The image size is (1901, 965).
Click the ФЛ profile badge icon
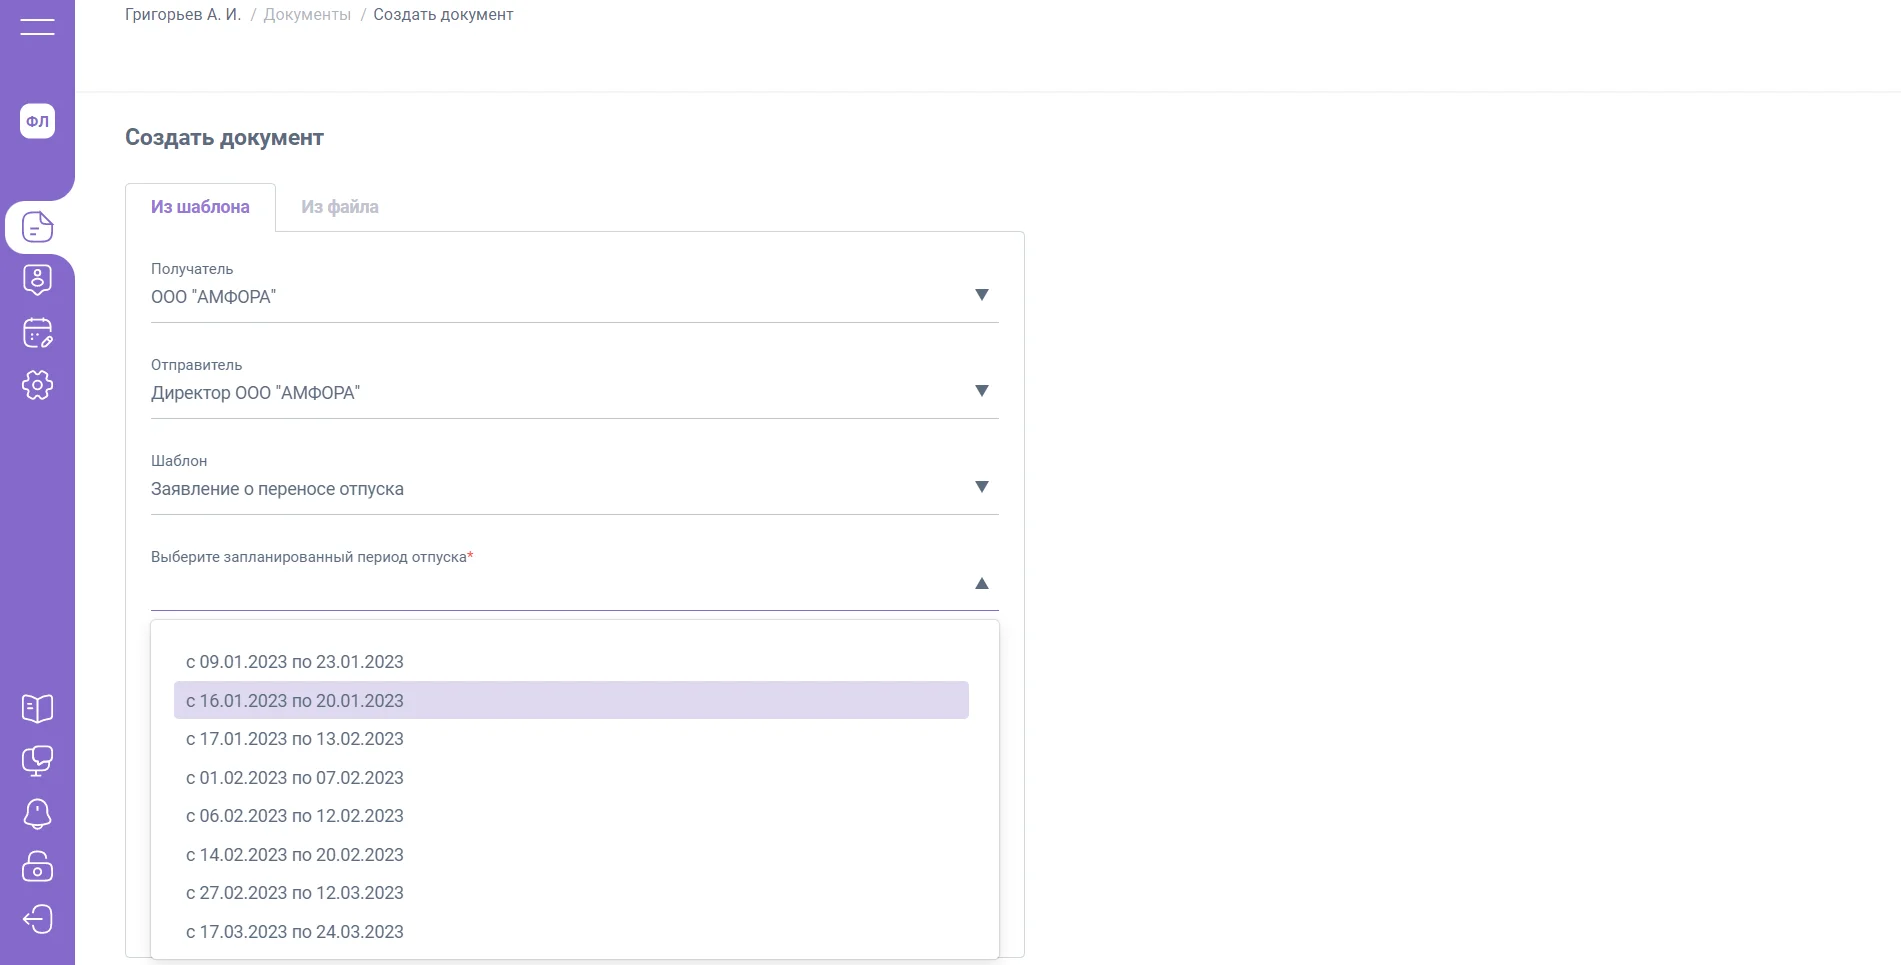coord(37,121)
